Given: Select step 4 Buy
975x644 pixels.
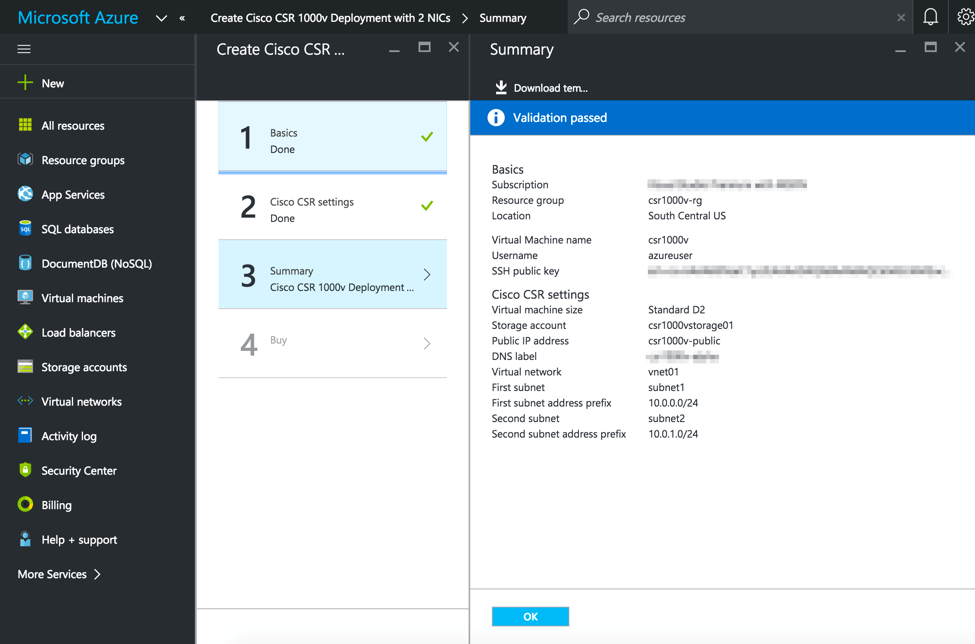Looking at the screenshot, I should pyautogui.click(x=332, y=343).
